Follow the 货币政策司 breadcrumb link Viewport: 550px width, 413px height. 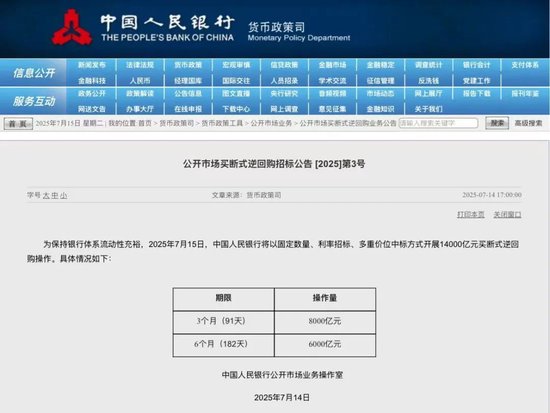click(177, 123)
